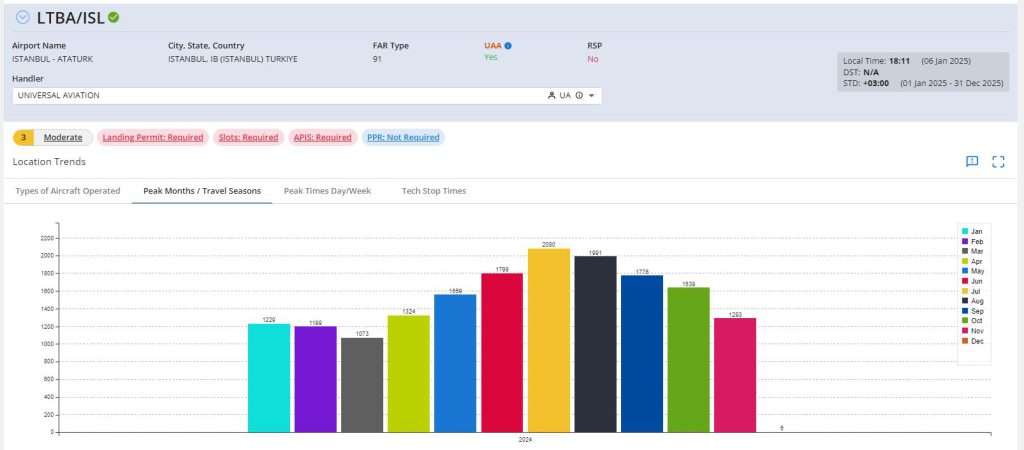The width and height of the screenshot is (1024, 450).
Task: Toggle the Jul legend entry
Action: point(975,291)
